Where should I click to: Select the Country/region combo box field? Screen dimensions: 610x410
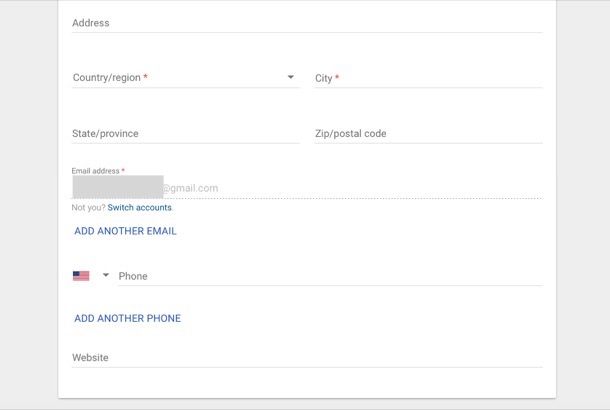(x=186, y=77)
